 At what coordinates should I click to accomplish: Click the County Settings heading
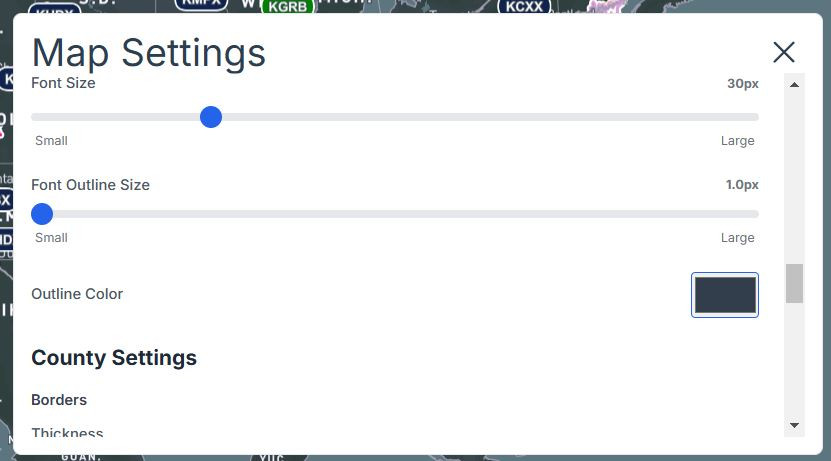(x=114, y=358)
